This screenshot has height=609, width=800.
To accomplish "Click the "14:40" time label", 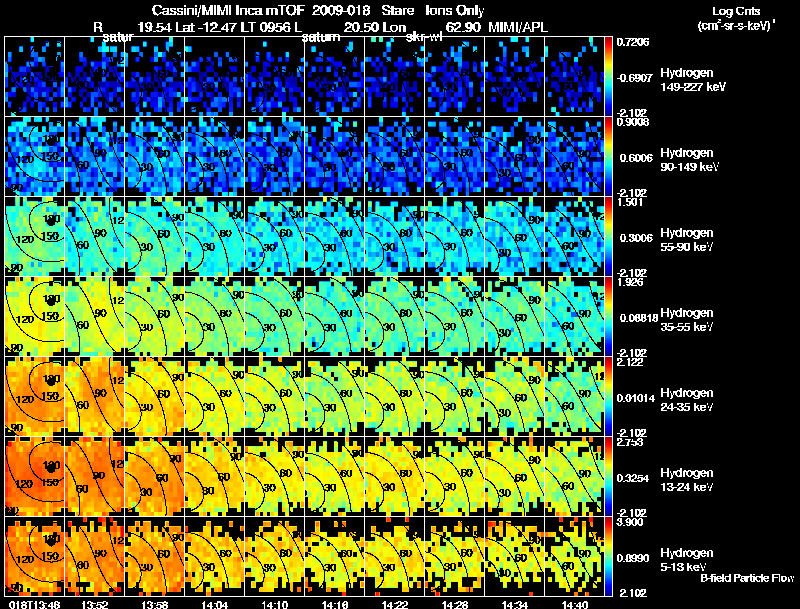I will click(574, 604).
